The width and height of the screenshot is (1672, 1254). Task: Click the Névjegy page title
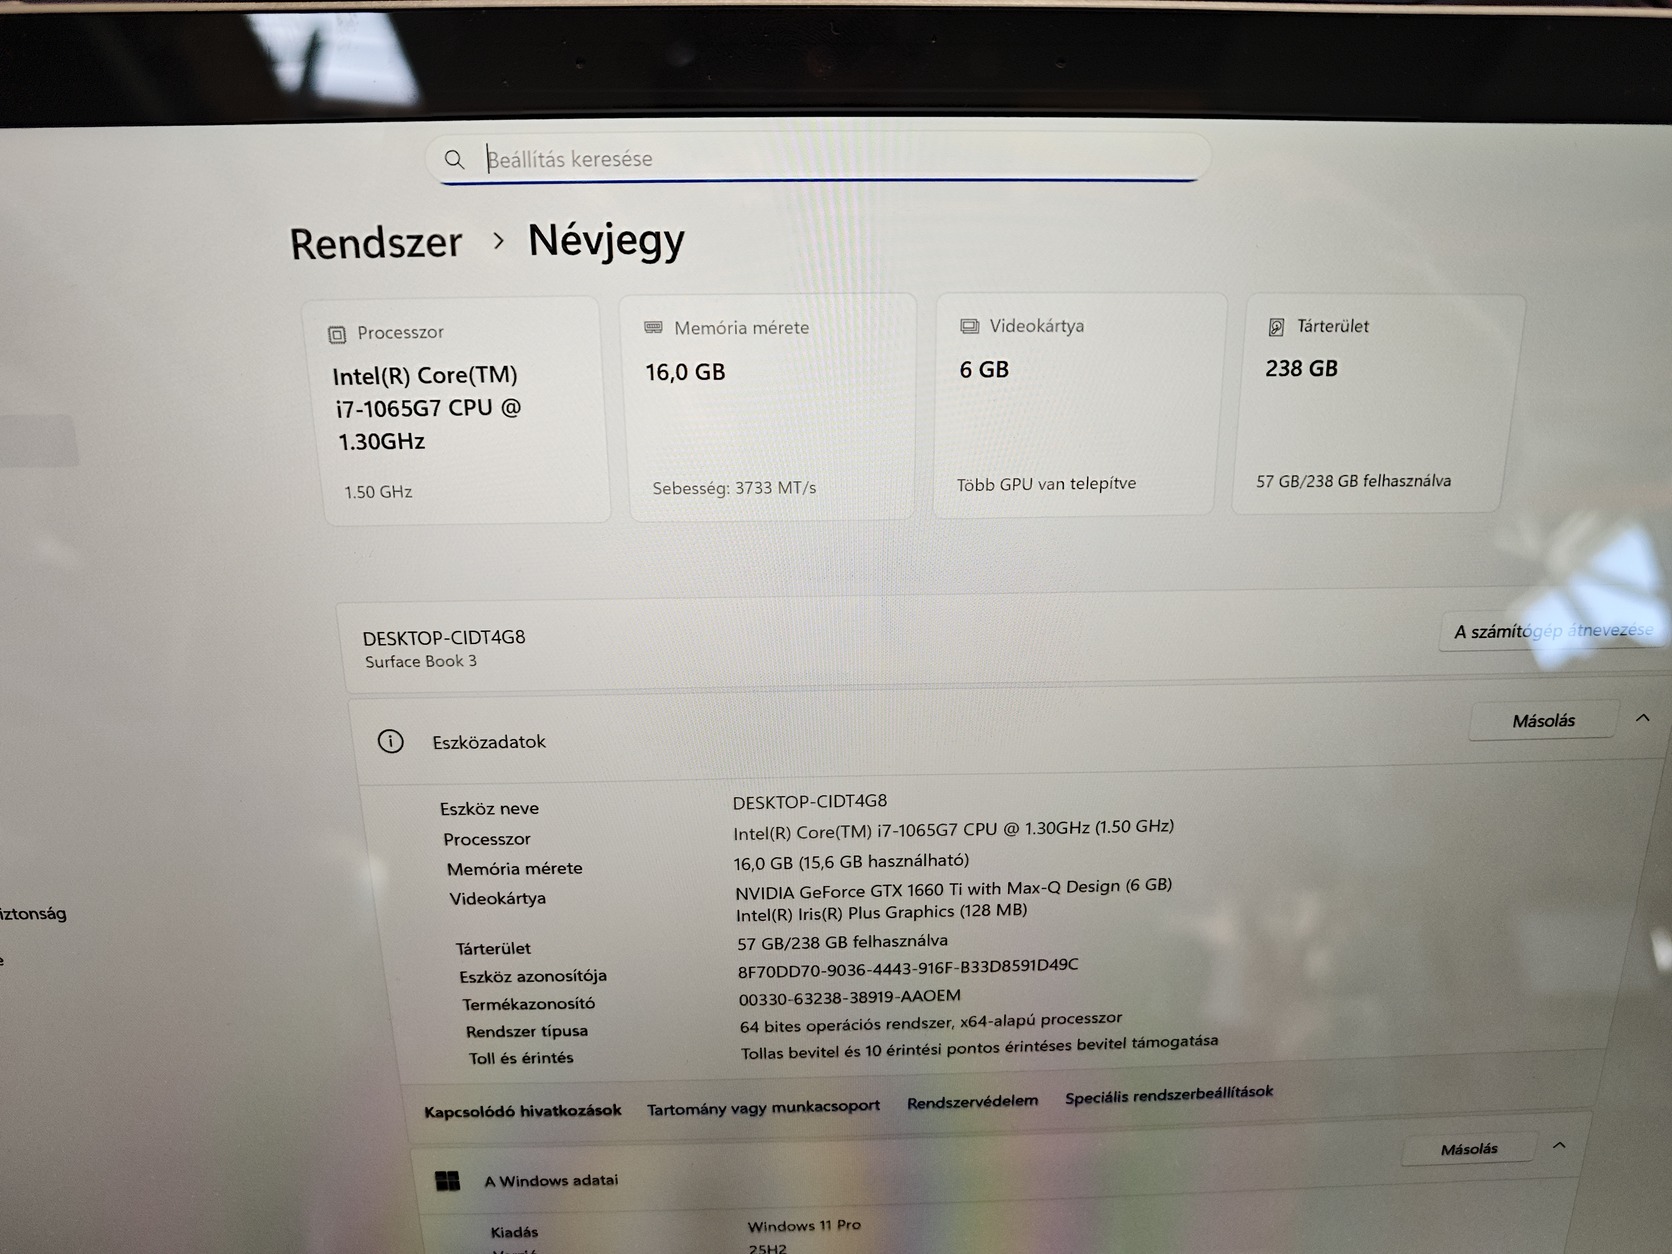606,241
